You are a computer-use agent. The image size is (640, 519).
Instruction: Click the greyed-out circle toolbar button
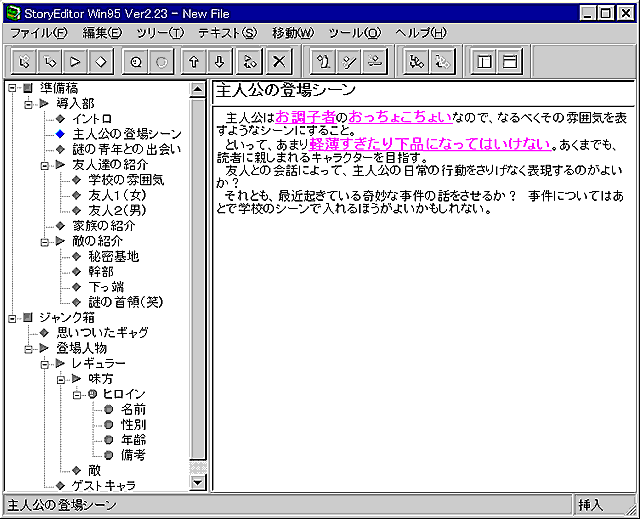coord(162,62)
